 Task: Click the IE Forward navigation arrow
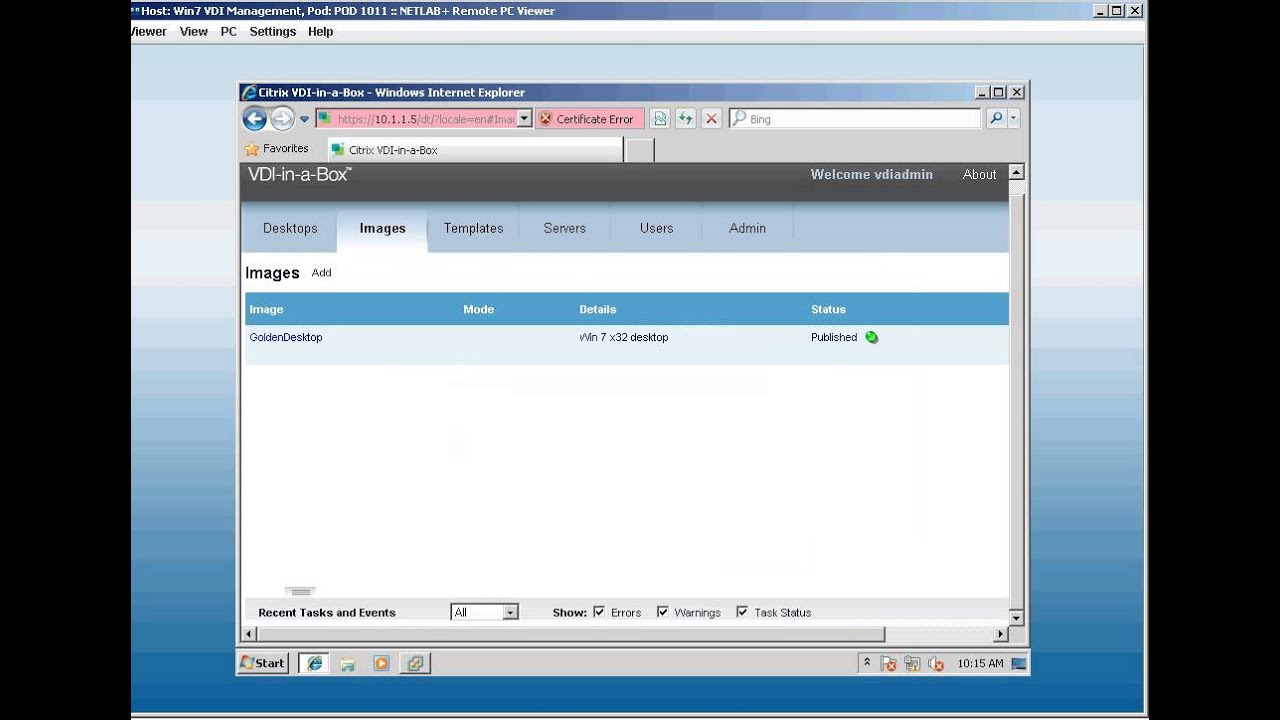[x=282, y=119]
